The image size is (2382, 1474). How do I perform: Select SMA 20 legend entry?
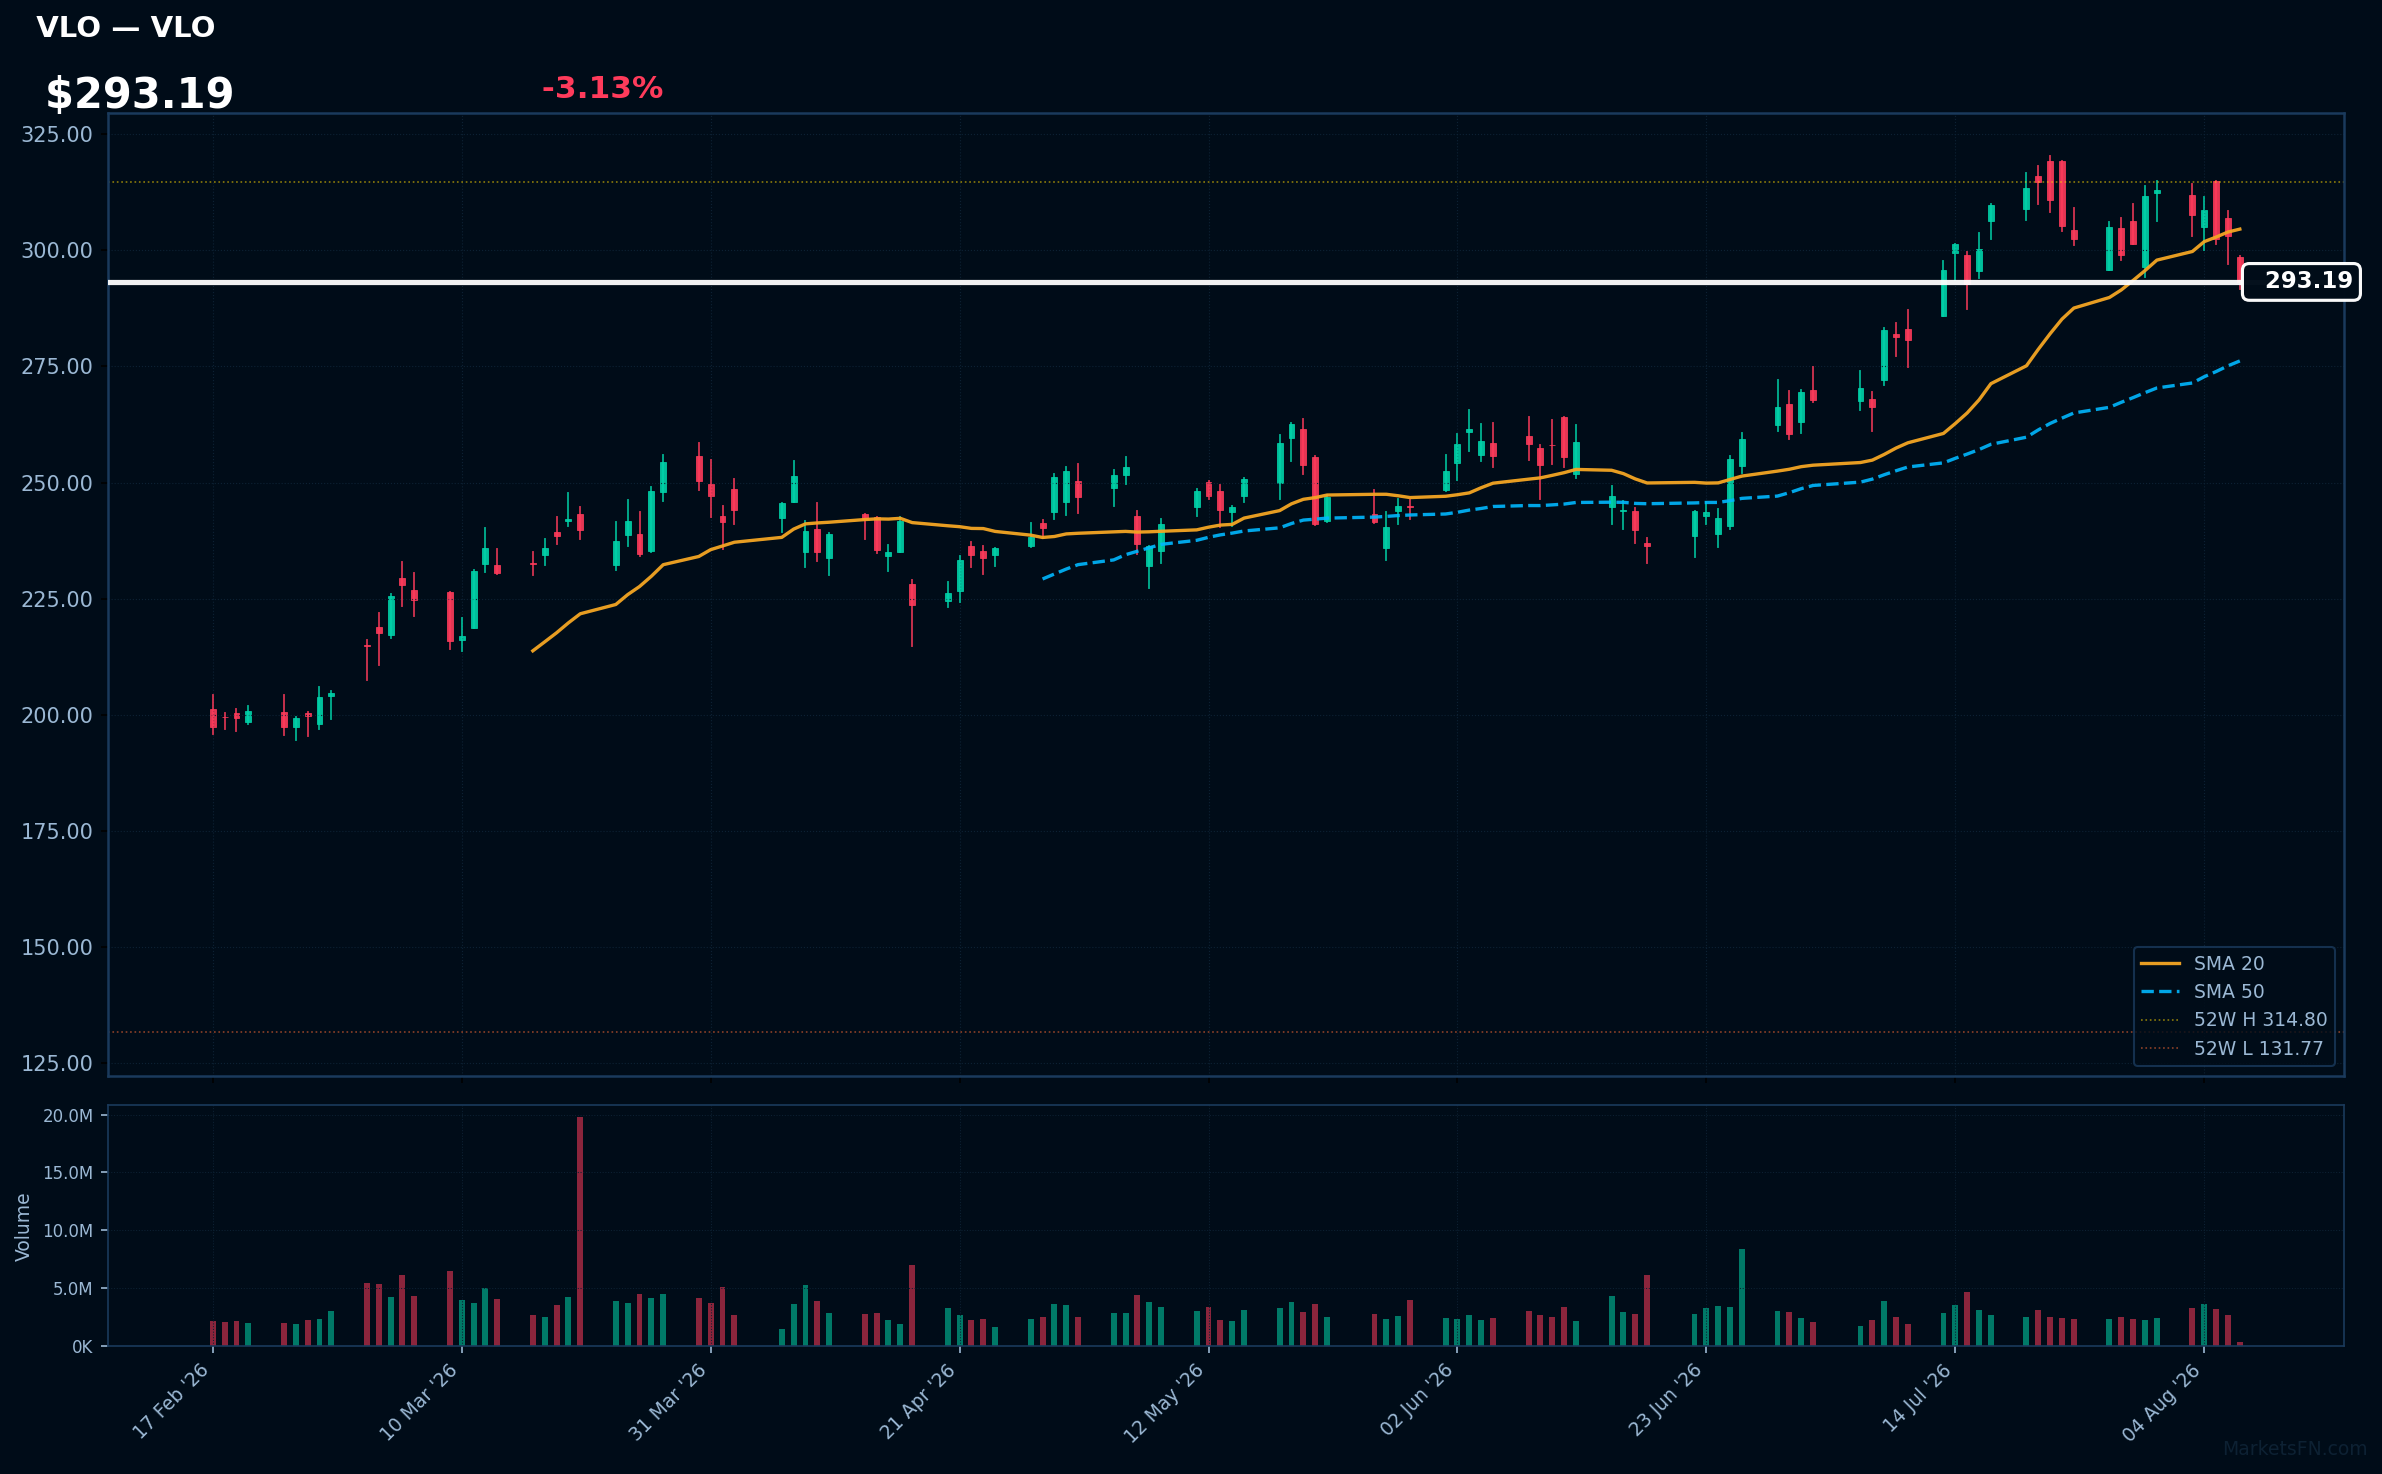pos(2229,963)
